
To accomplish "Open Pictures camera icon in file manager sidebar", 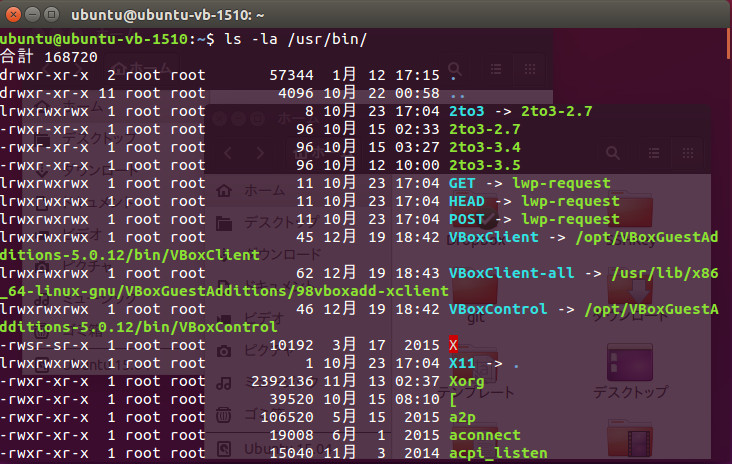I will click(224, 351).
